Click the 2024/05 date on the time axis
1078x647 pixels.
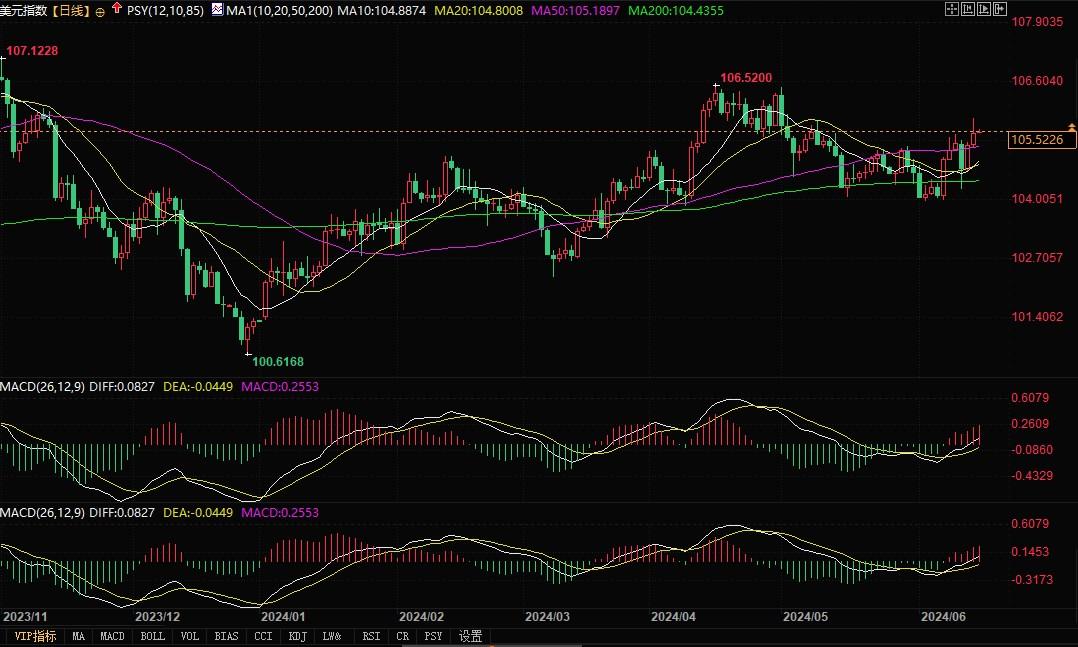tap(806, 617)
